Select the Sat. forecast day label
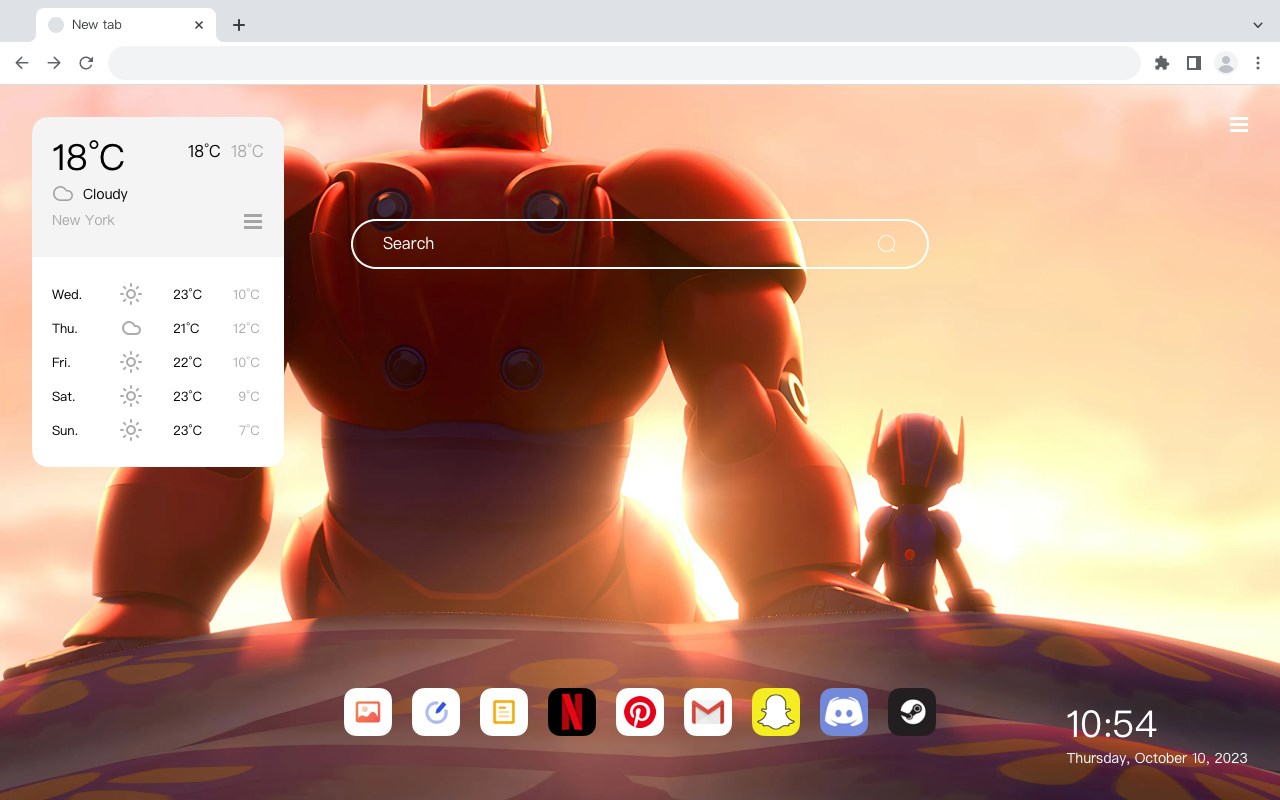 [64, 397]
